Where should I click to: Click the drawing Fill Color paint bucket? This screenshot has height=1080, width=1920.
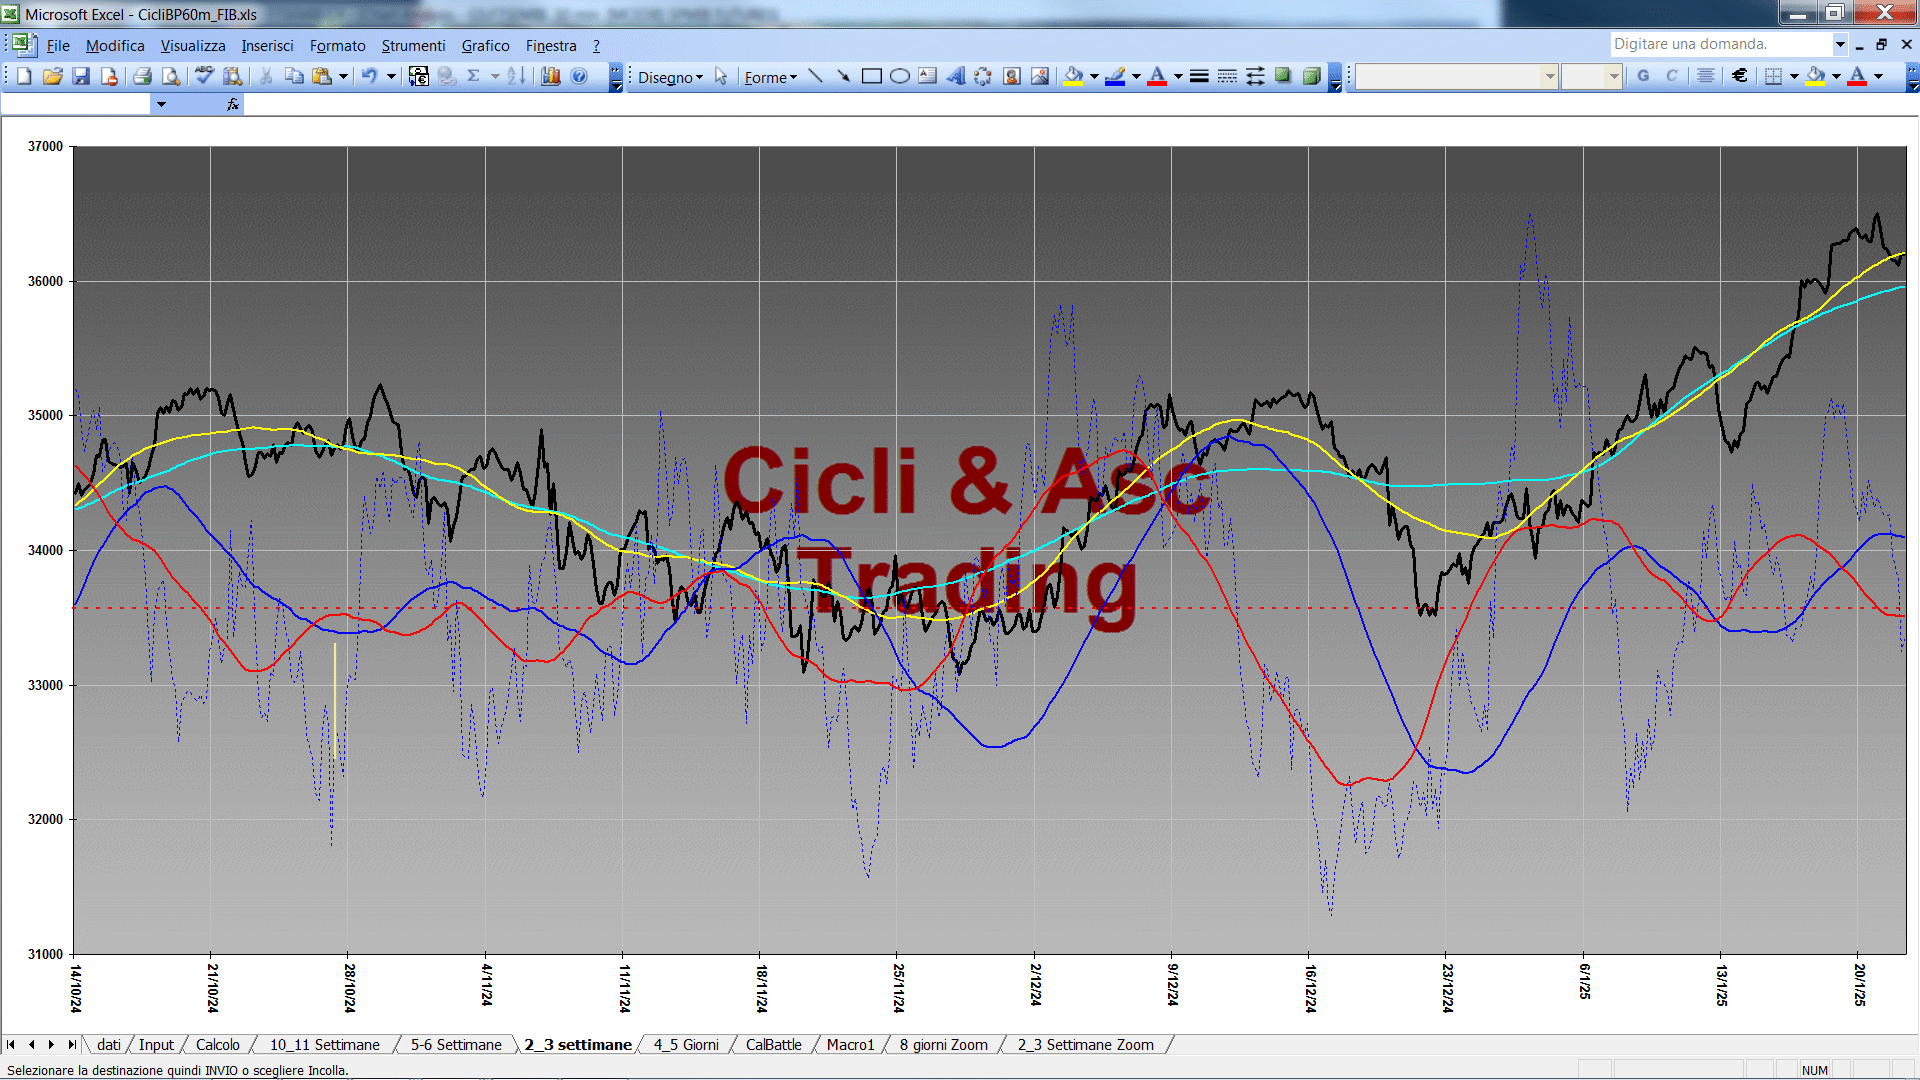point(1073,76)
